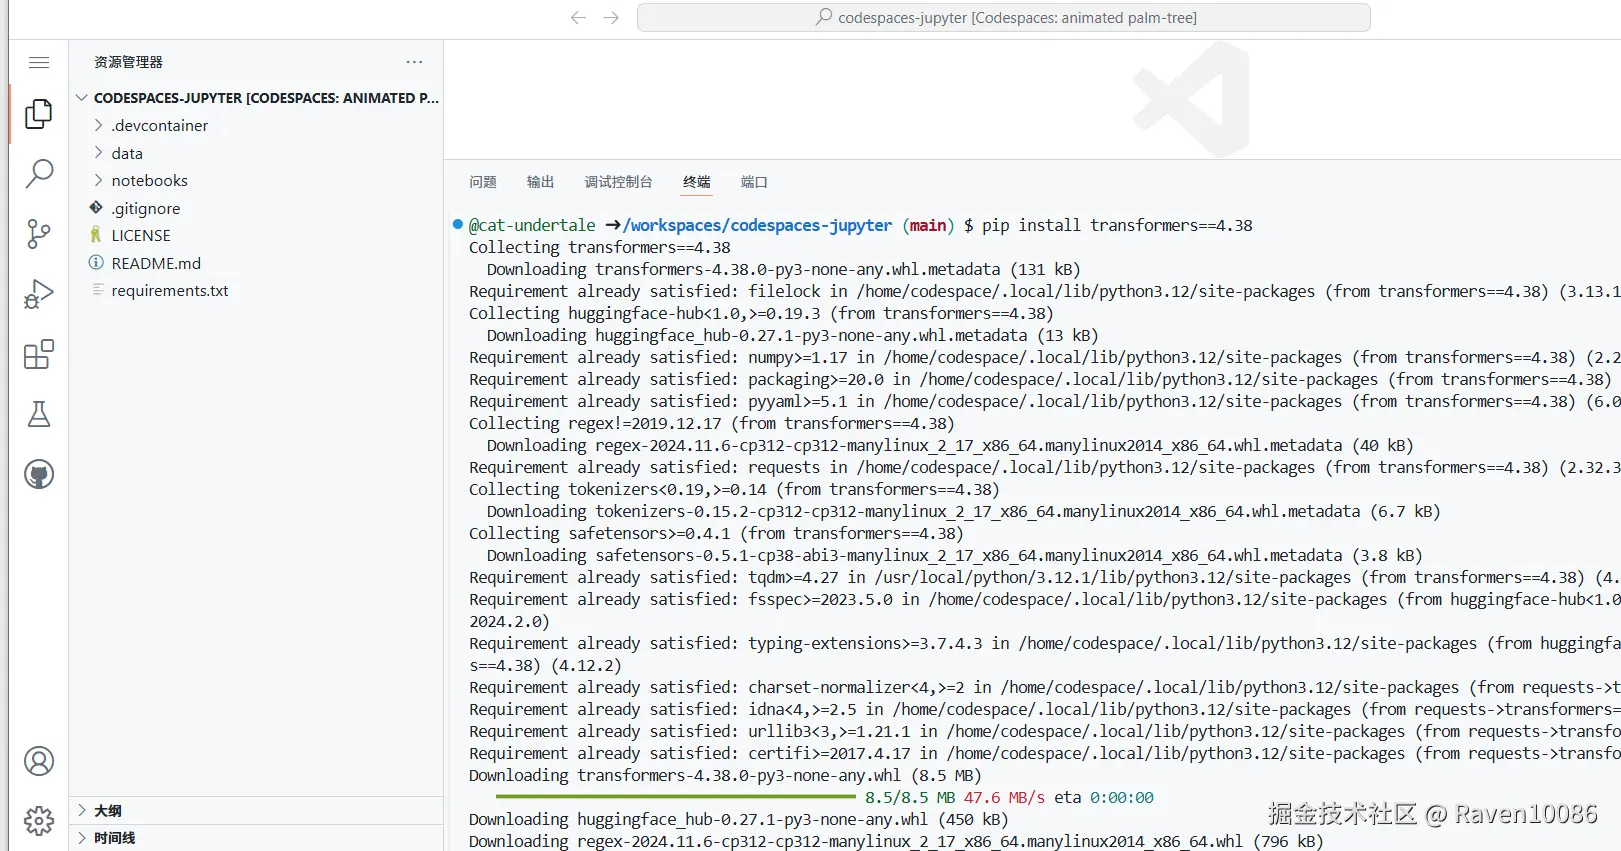Click the 资源管理器 explorer title
The image size is (1621, 851).
[x=128, y=62]
